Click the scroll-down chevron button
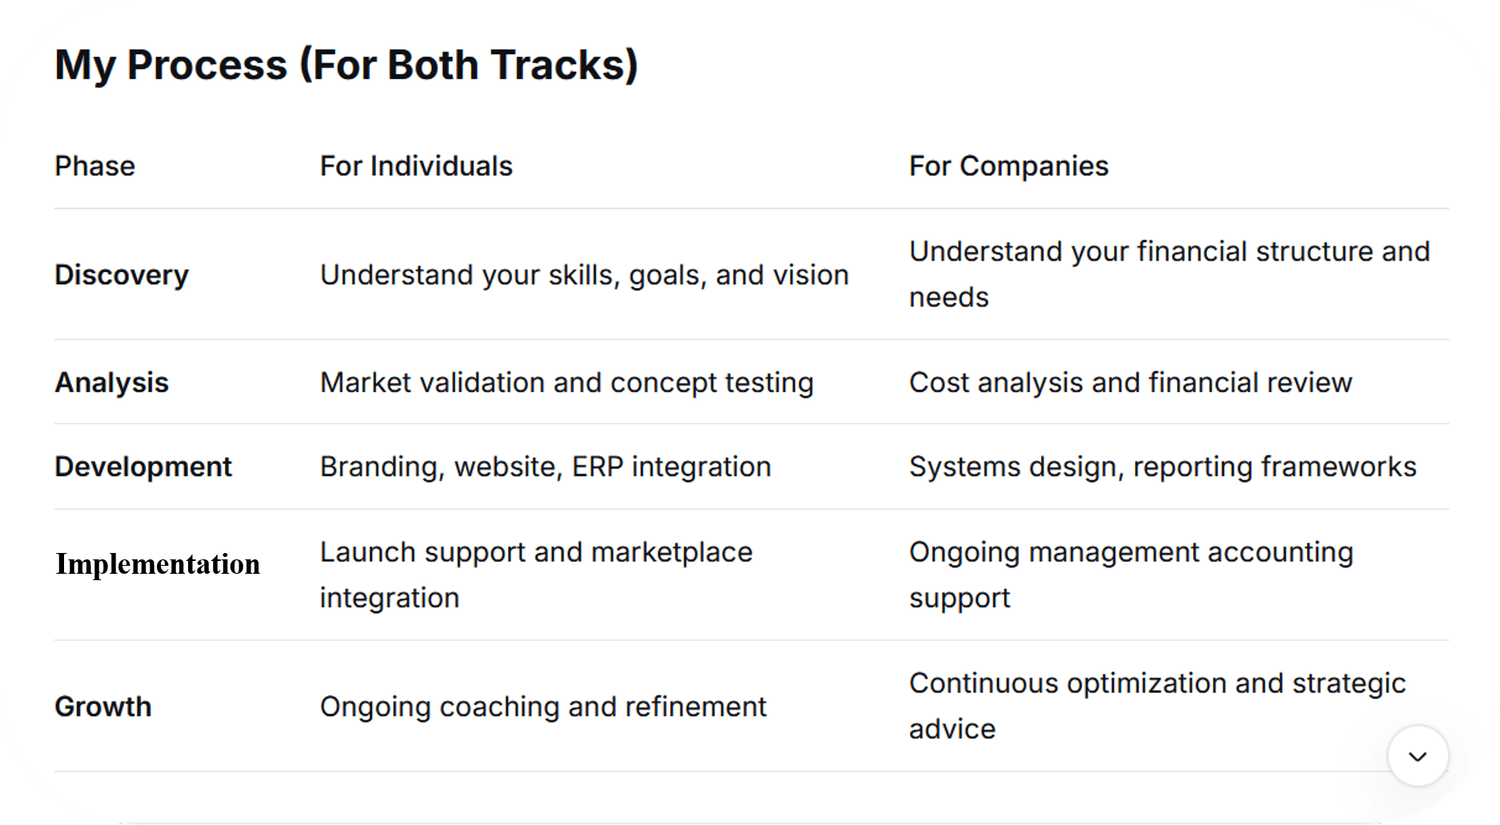The width and height of the screenshot is (1500, 825). (1417, 756)
